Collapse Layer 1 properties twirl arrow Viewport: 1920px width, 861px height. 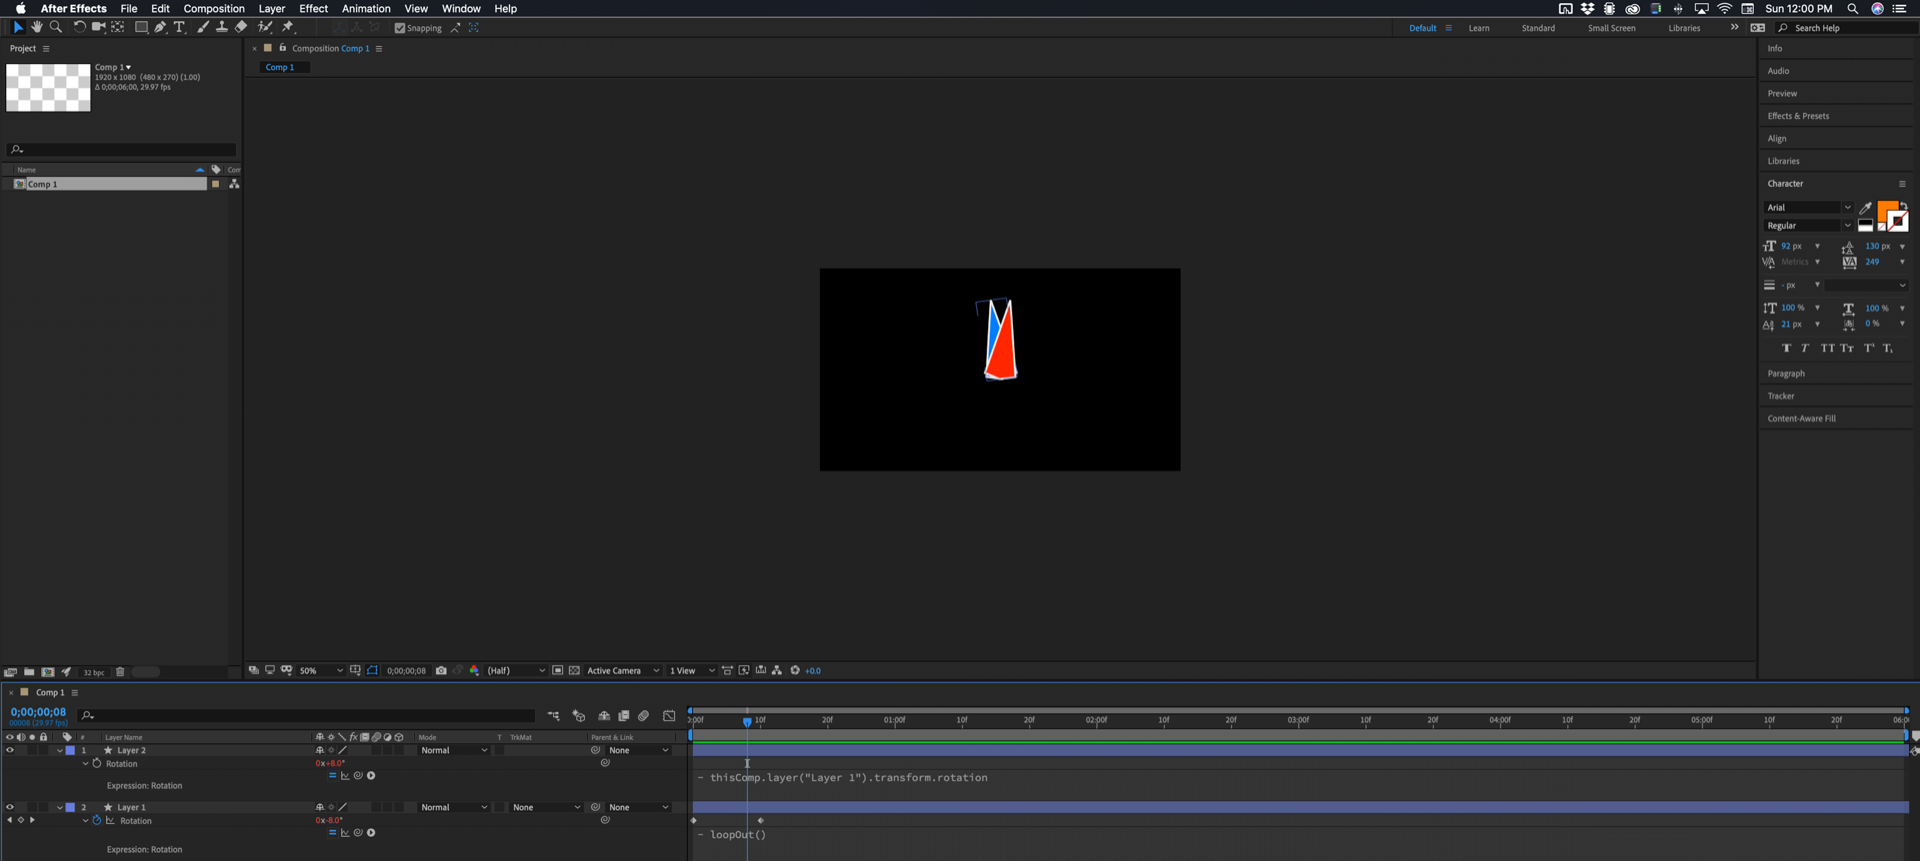pos(60,807)
